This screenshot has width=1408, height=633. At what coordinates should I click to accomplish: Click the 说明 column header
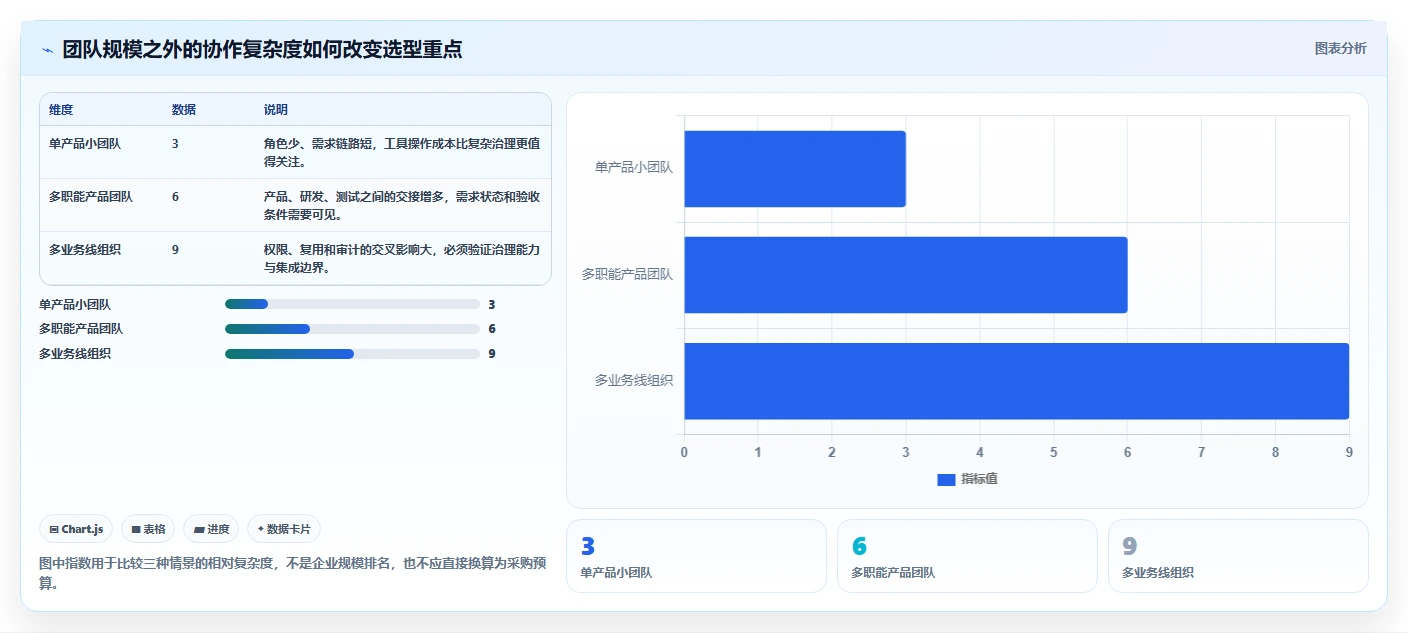pyautogui.click(x=276, y=110)
